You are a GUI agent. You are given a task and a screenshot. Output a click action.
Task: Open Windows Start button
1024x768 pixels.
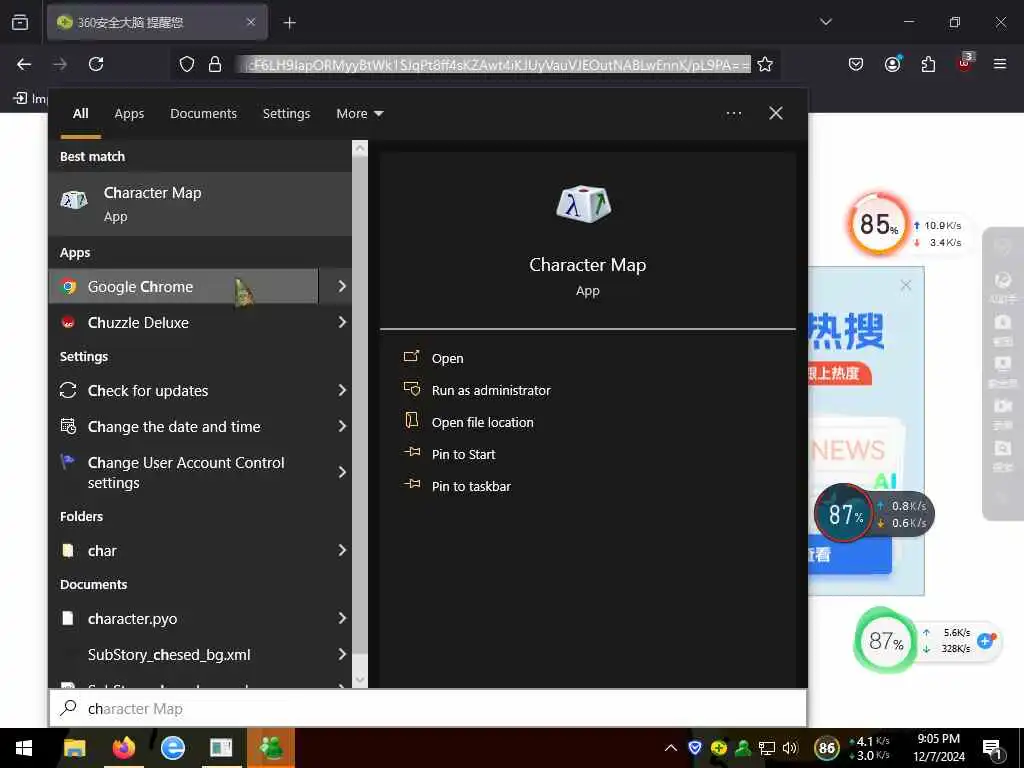tap(24, 748)
